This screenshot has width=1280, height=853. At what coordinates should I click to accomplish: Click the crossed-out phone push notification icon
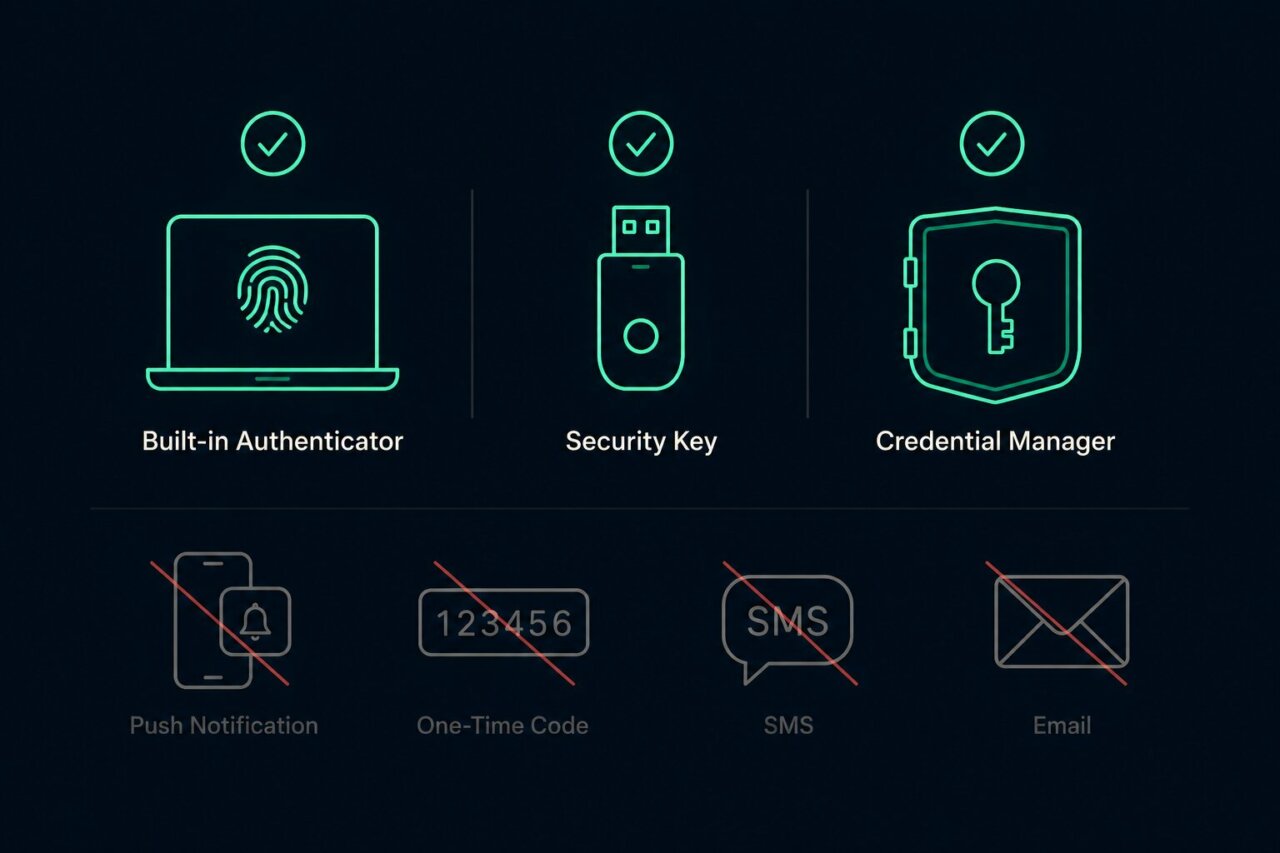221,620
